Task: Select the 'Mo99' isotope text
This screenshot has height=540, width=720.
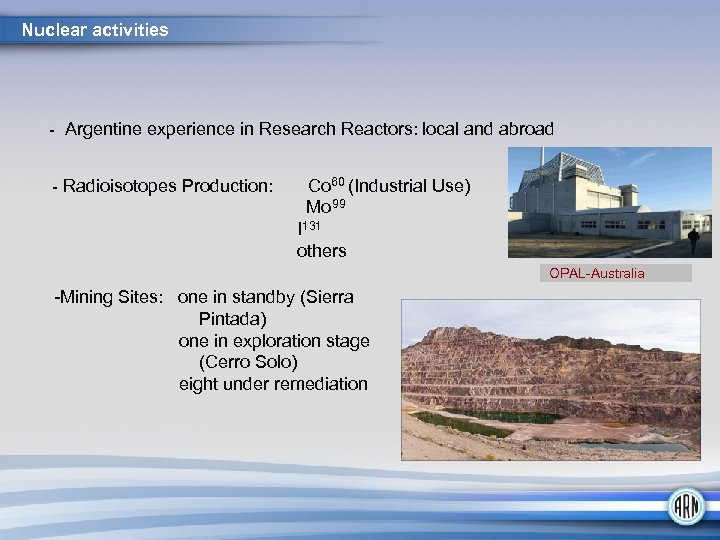Action: (x=326, y=207)
